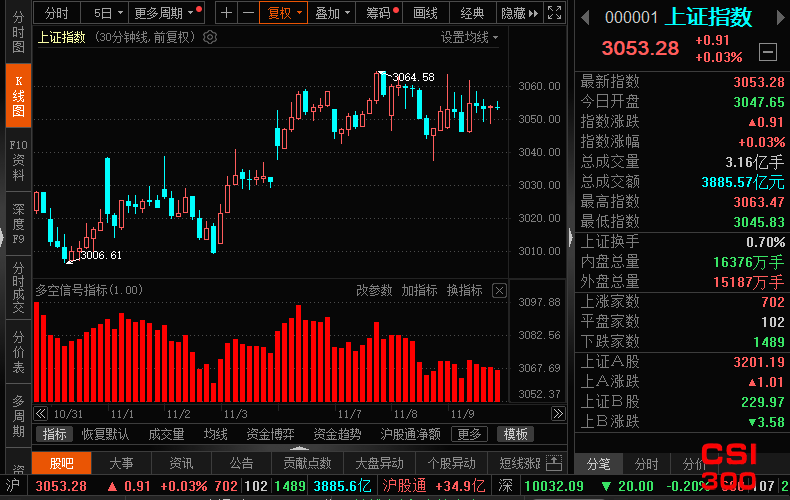Click 11/7 date on time axis
The height and width of the screenshot is (500, 790).
click(x=350, y=414)
